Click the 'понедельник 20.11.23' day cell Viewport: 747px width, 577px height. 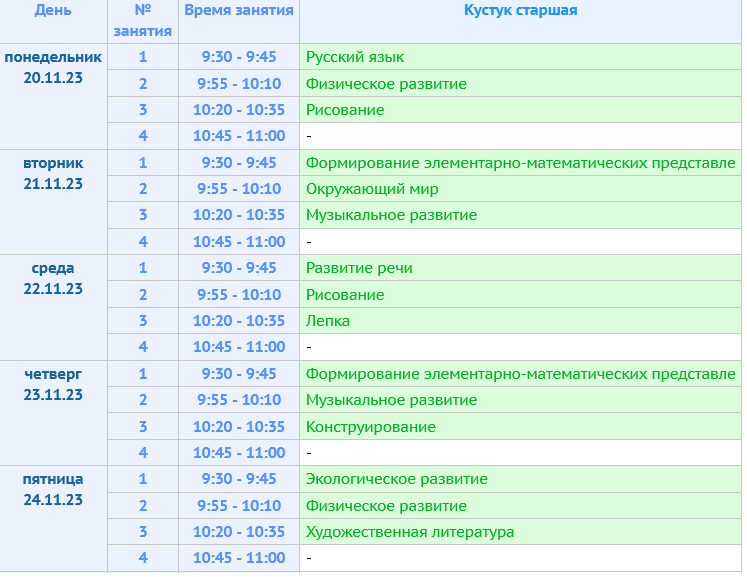(53, 68)
